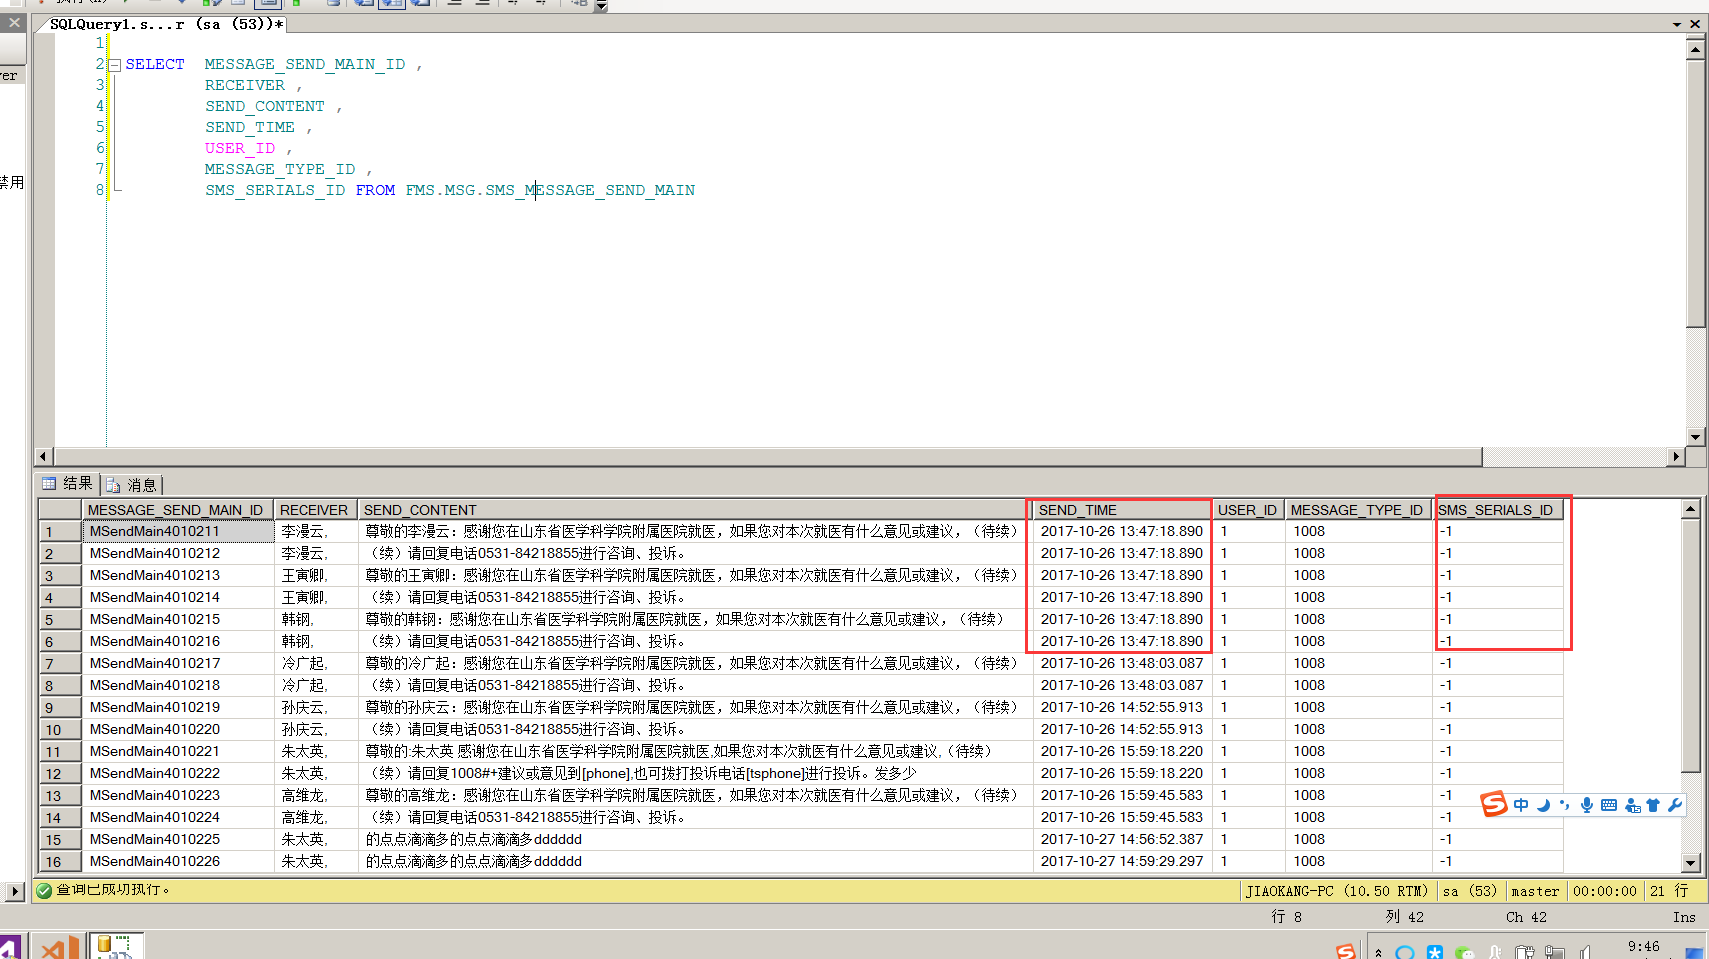The height and width of the screenshot is (959, 1709).
Task: Open the toolbar overflow options dropdown
Action: pyautogui.click(x=601, y=6)
